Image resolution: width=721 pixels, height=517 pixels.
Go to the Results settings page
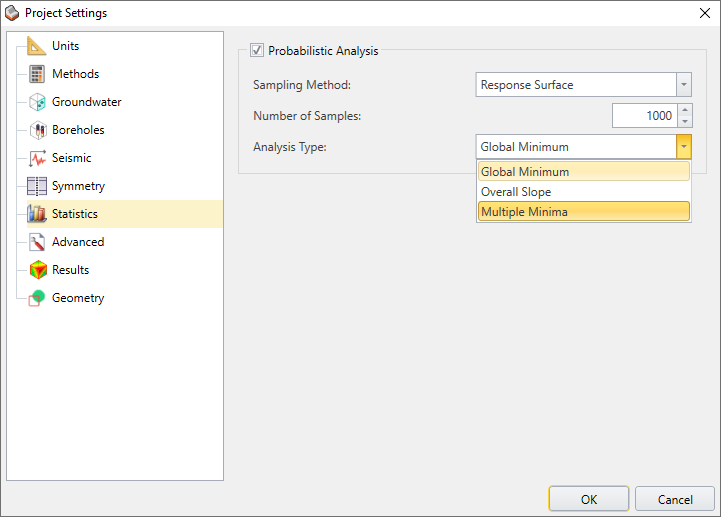pyautogui.click(x=70, y=270)
